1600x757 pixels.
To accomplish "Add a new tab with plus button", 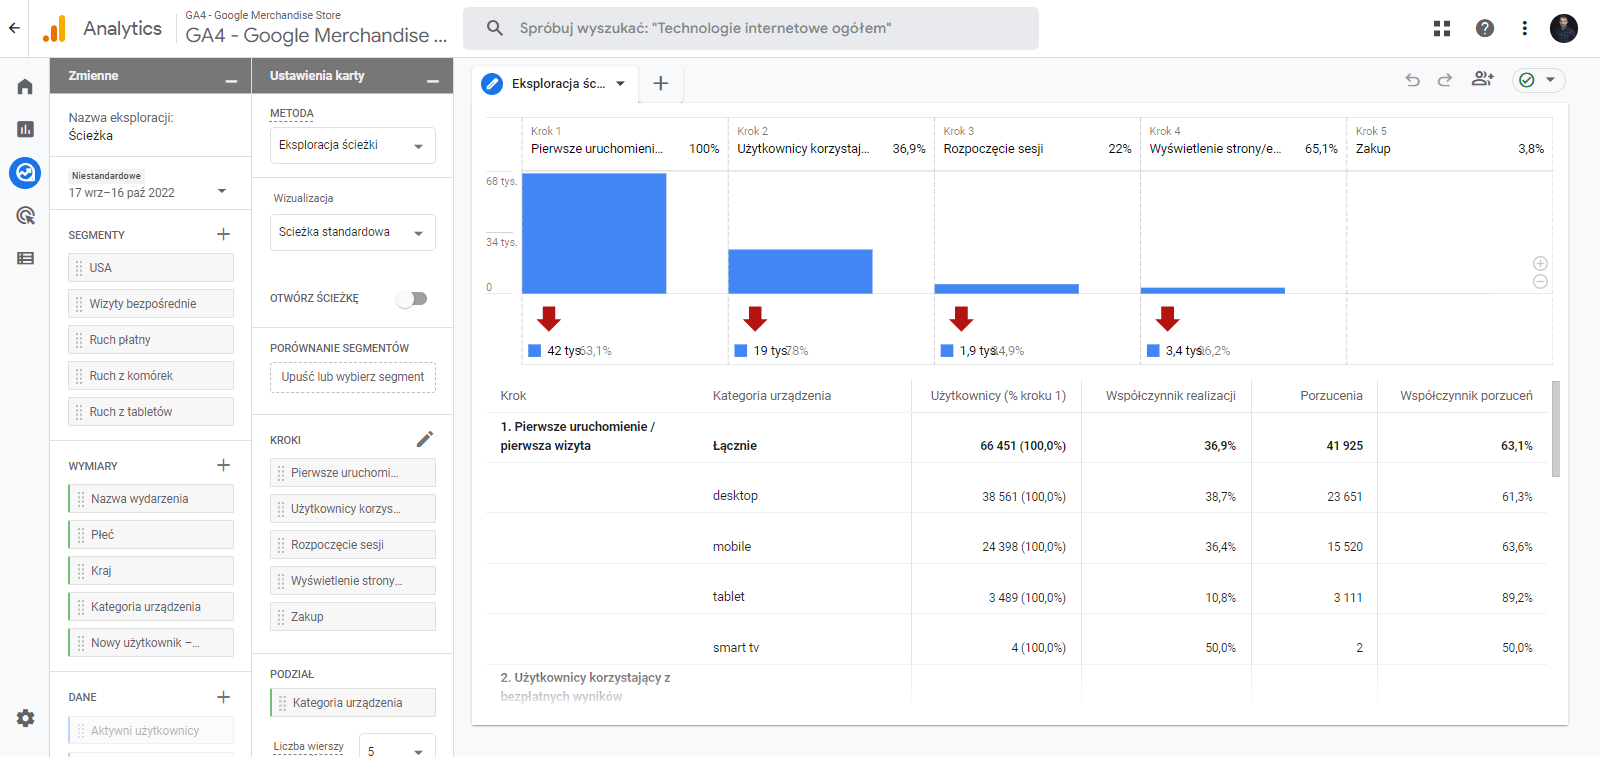I will tap(660, 84).
